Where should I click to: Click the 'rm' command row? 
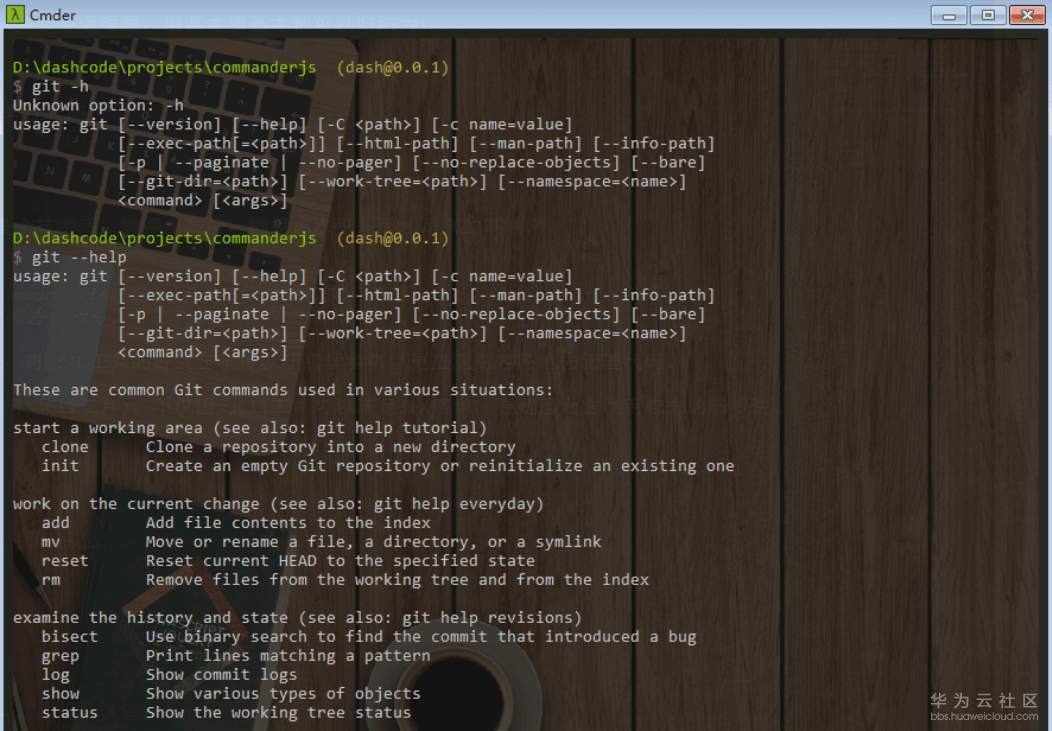(345, 580)
